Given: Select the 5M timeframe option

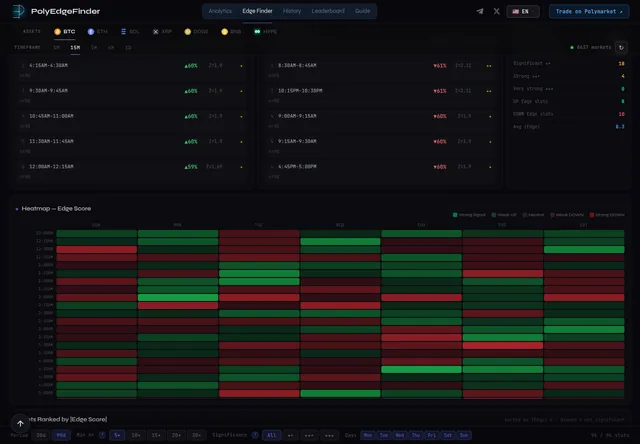Looking at the screenshot, I should coord(56,47).
